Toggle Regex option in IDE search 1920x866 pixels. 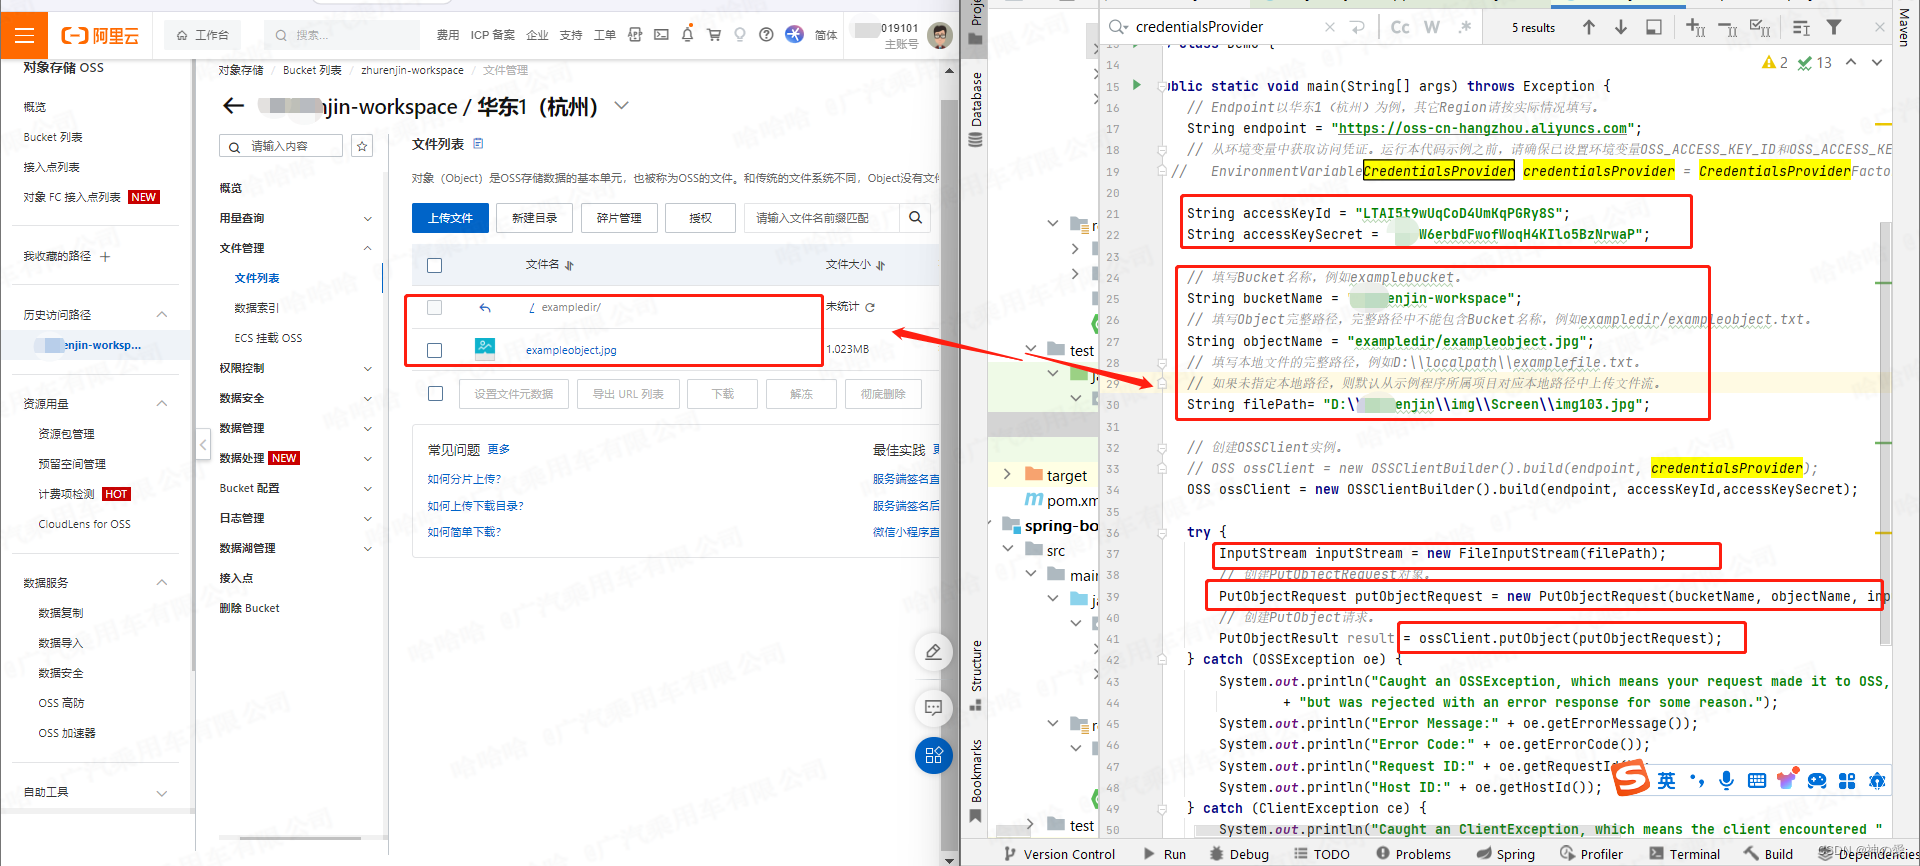[1465, 27]
